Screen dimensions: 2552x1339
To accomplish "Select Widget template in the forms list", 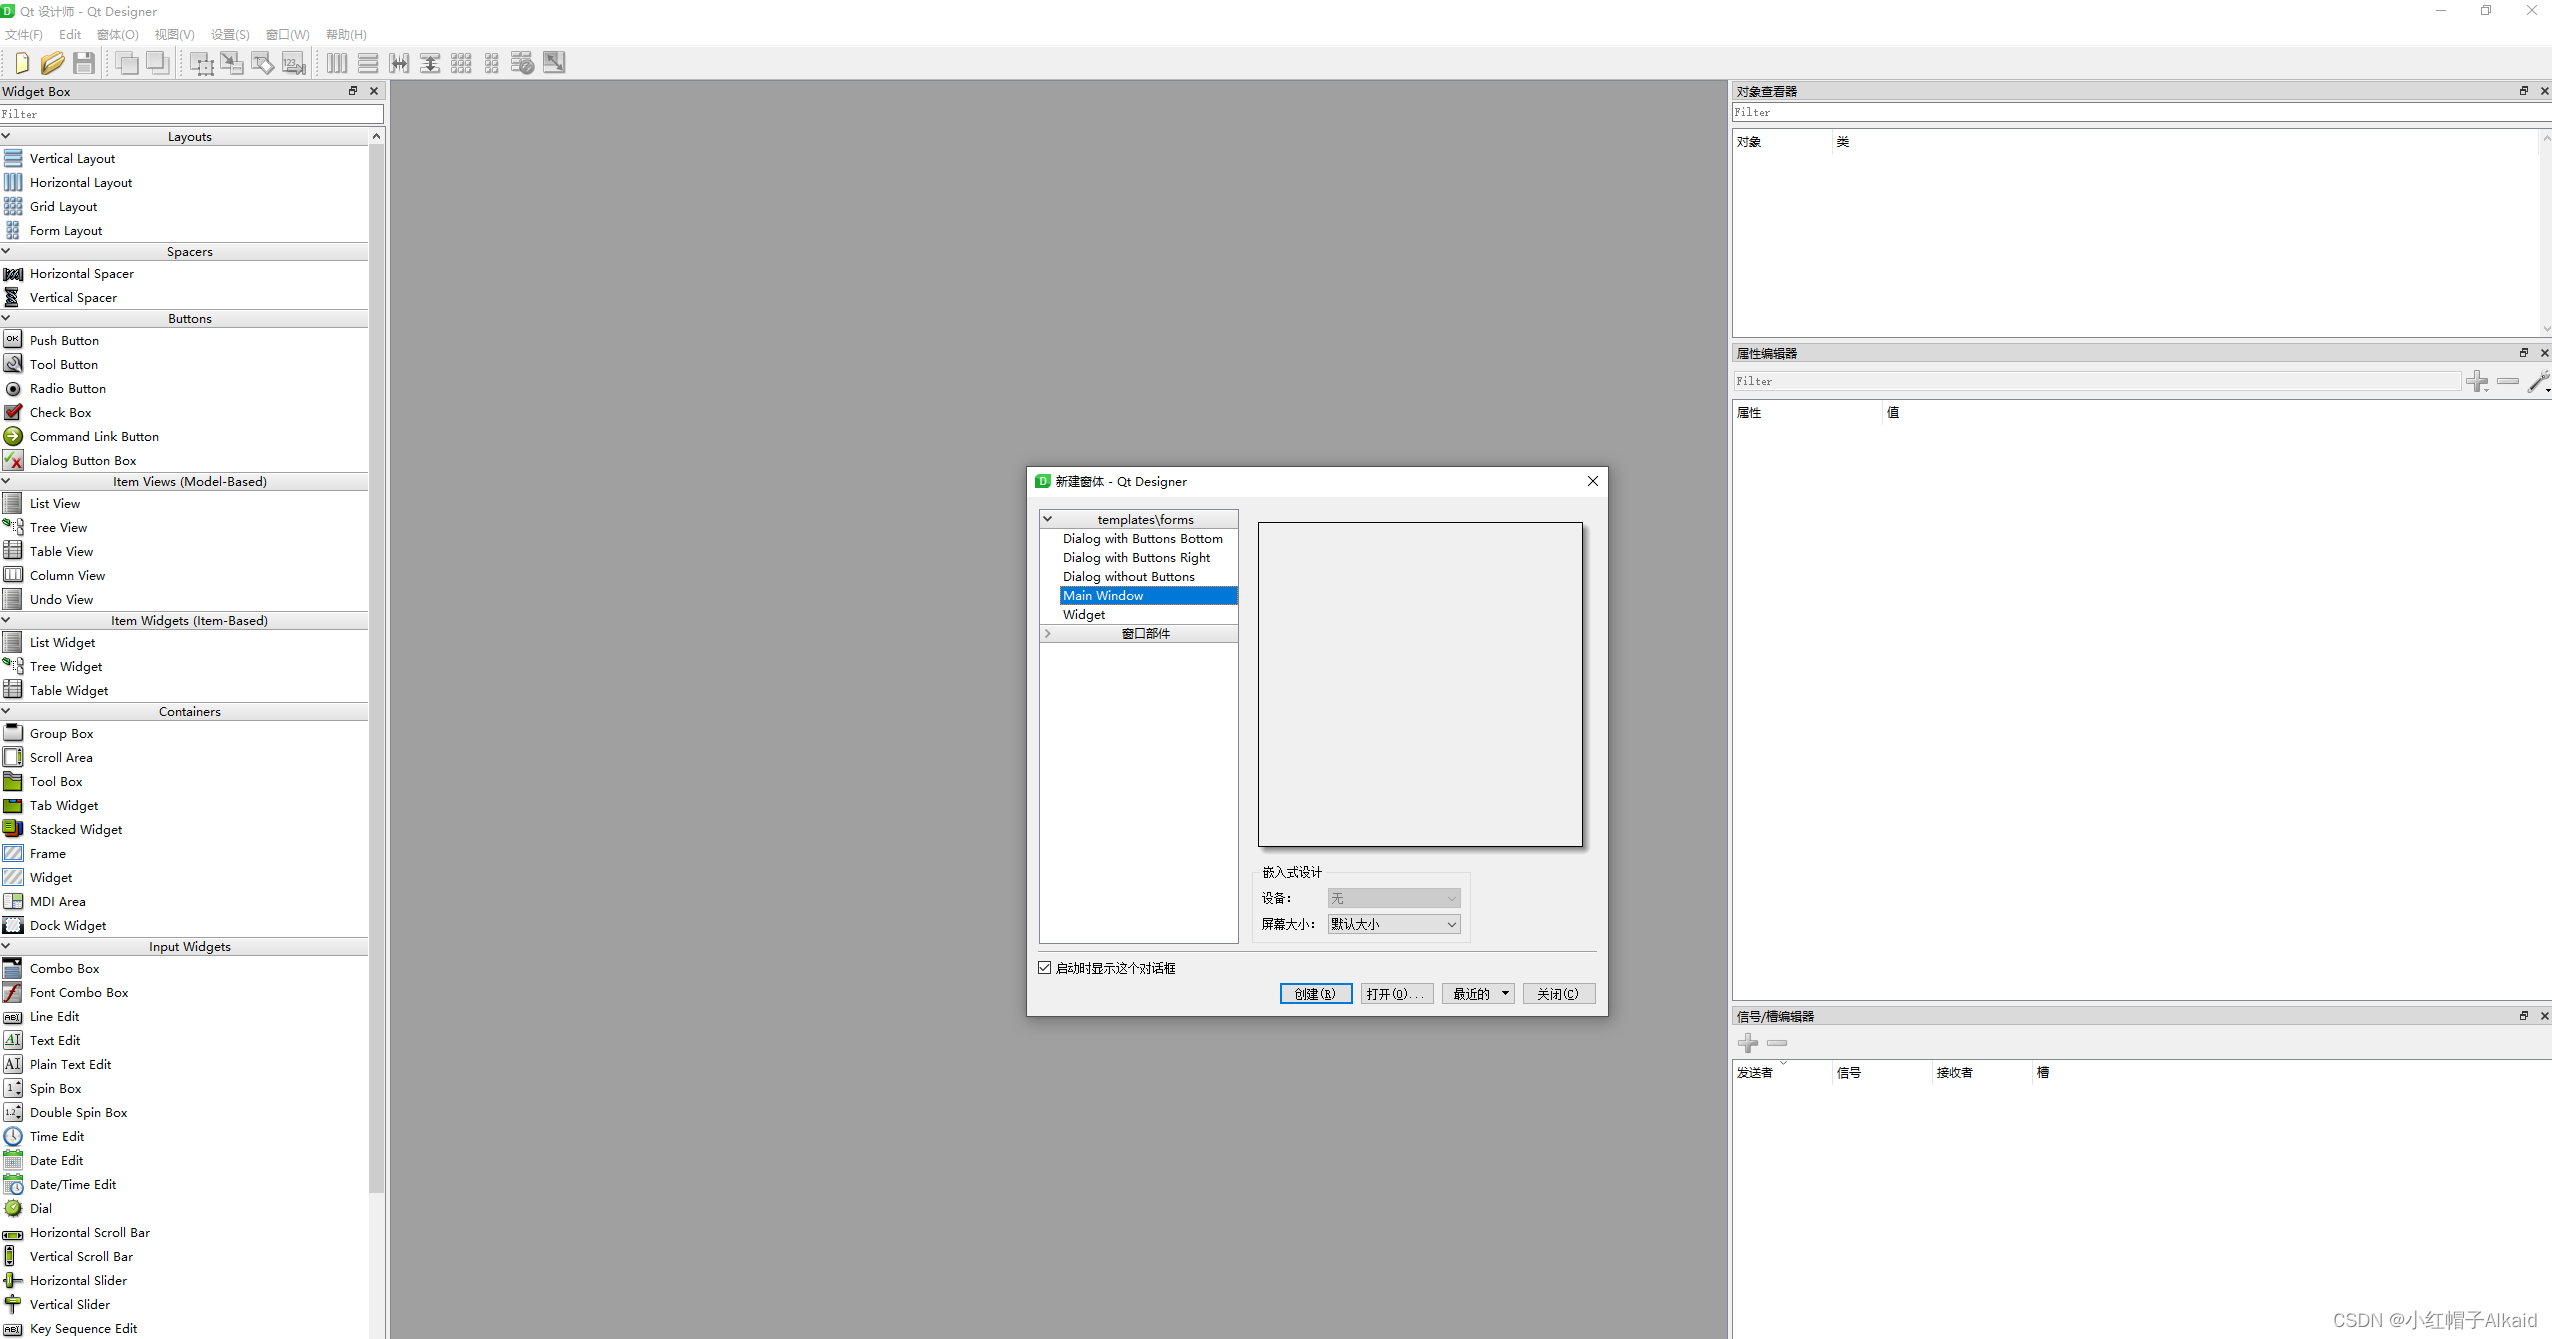I will pyautogui.click(x=1084, y=615).
